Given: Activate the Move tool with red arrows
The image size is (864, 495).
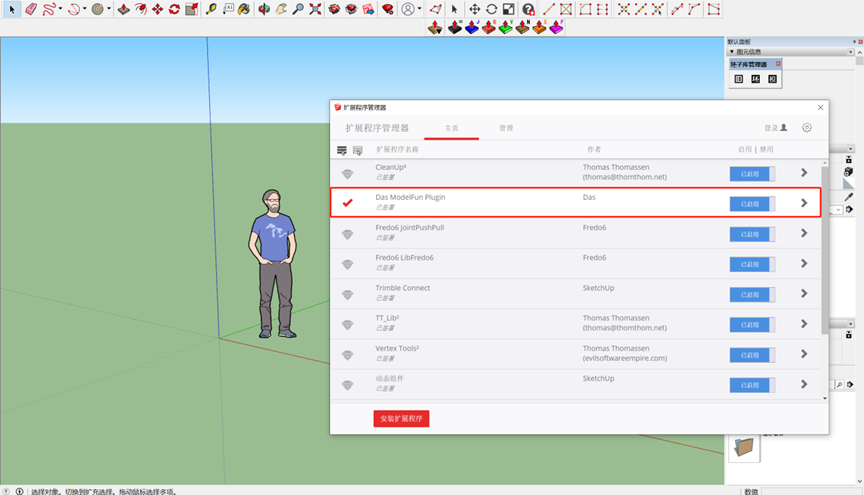Looking at the screenshot, I should [158, 9].
